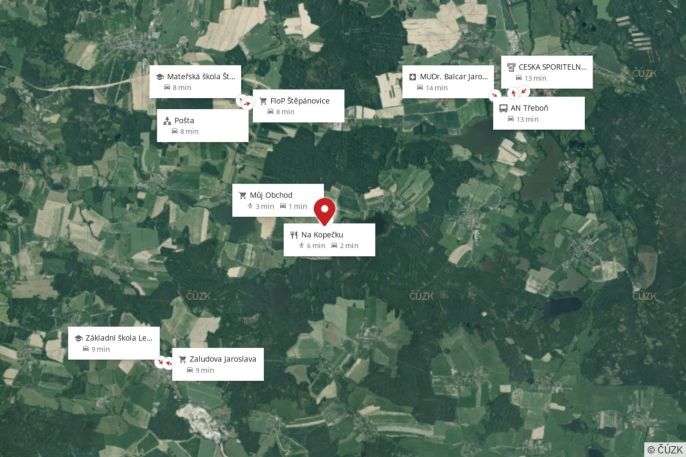The width and height of the screenshot is (686, 457).
Task: Open the Můj Obchod shop label
Action: point(278,200)
